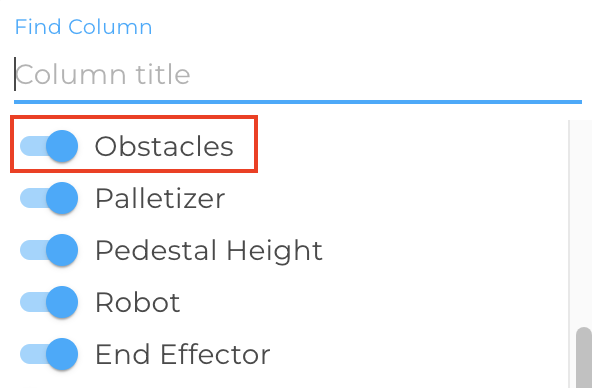Click the empty scrollbar track above the thumb
Image resolution: width=592 pixels, height=388 pixels.
tap(581, 223)
